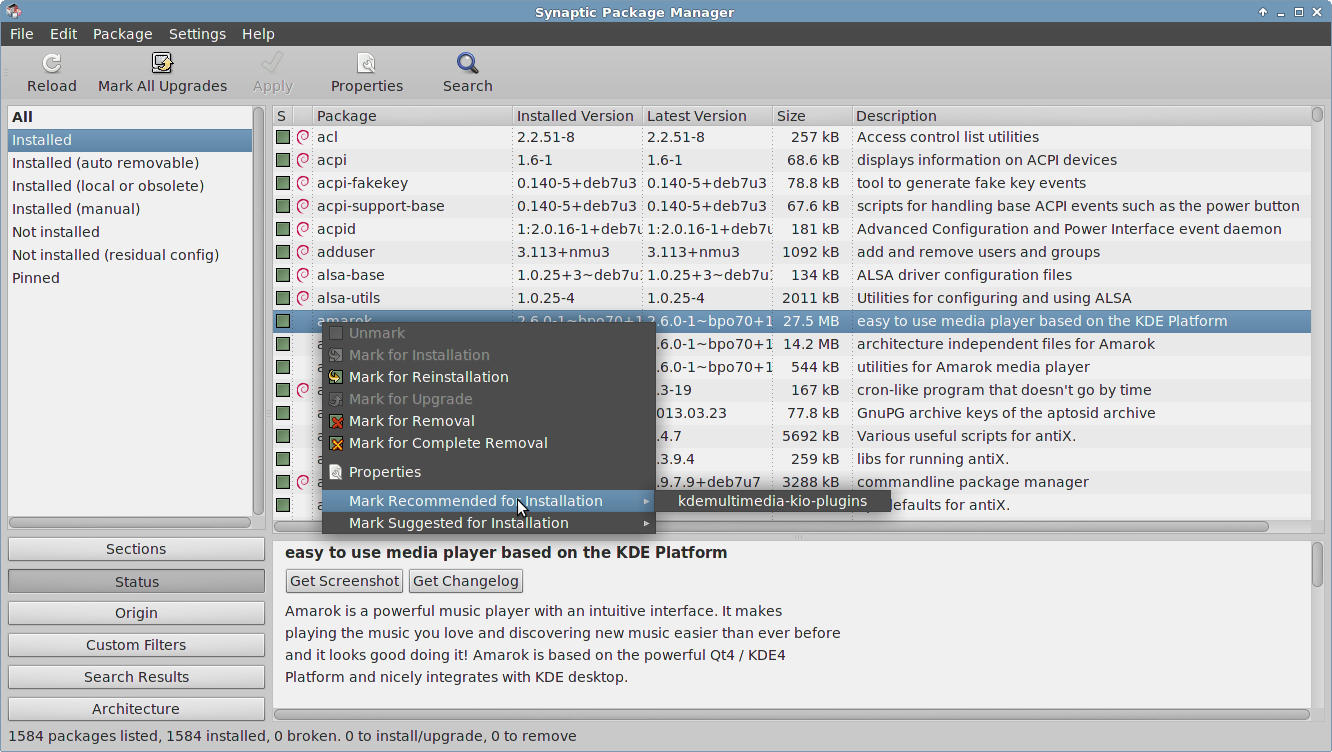Screen dimensions: 1332x752
Task: Click the Sections filter button
Action: 136,549
